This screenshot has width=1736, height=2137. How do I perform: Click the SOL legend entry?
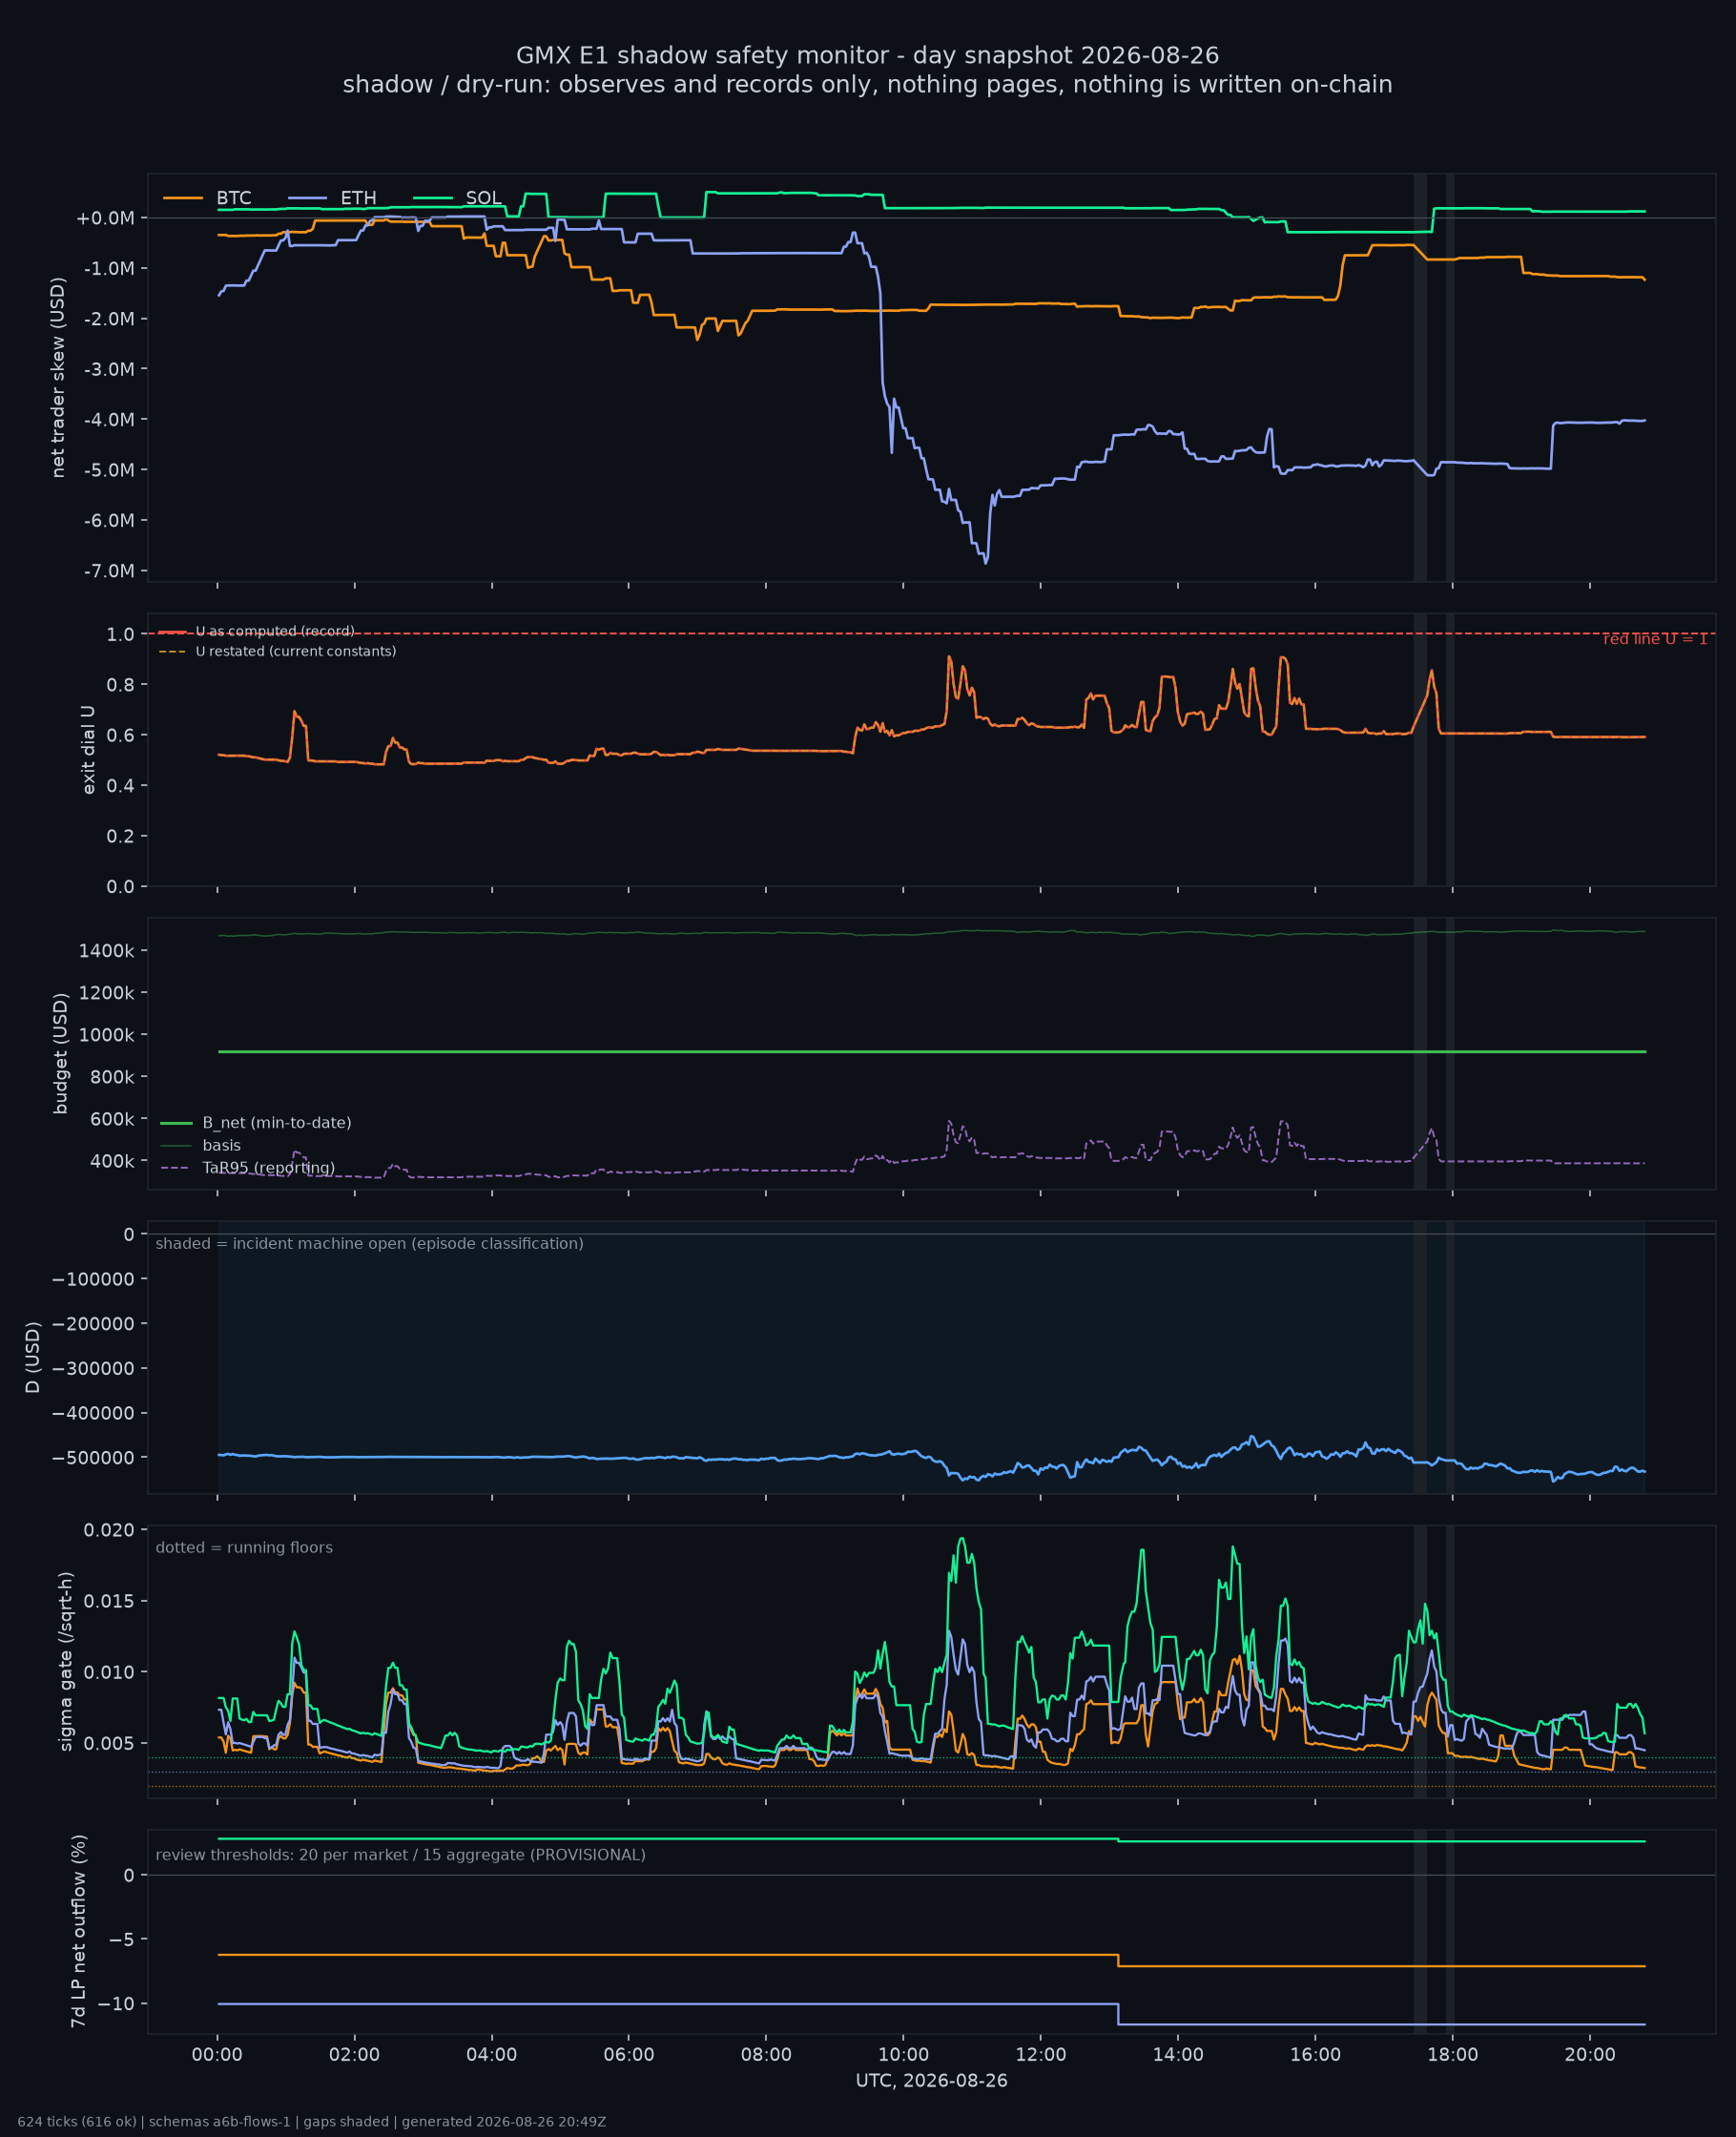[x=457, y=198]
